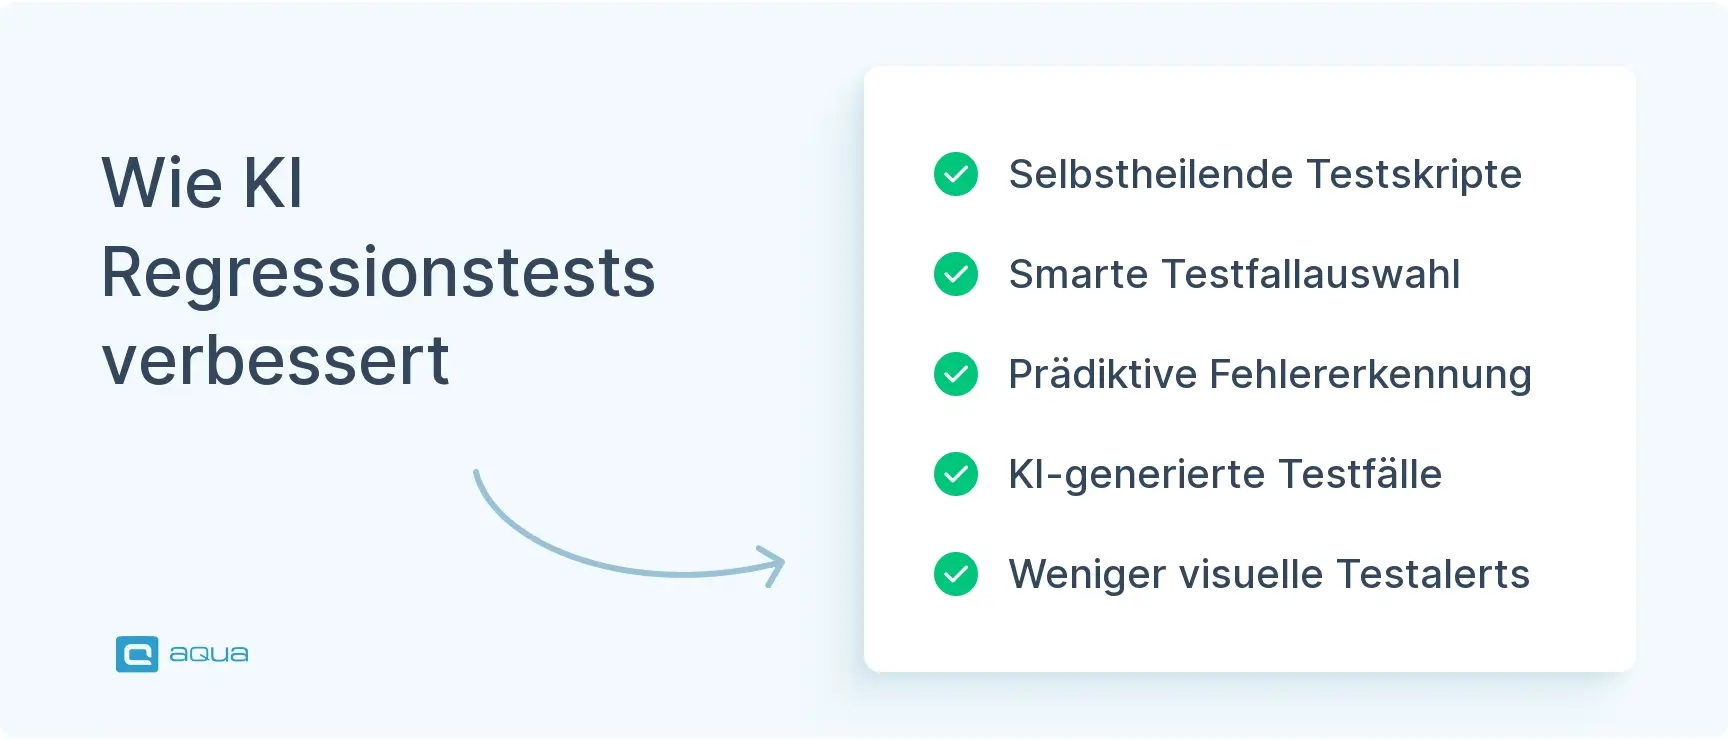Click the KI-generierte Testfälle list item text

coord(1225,474)
